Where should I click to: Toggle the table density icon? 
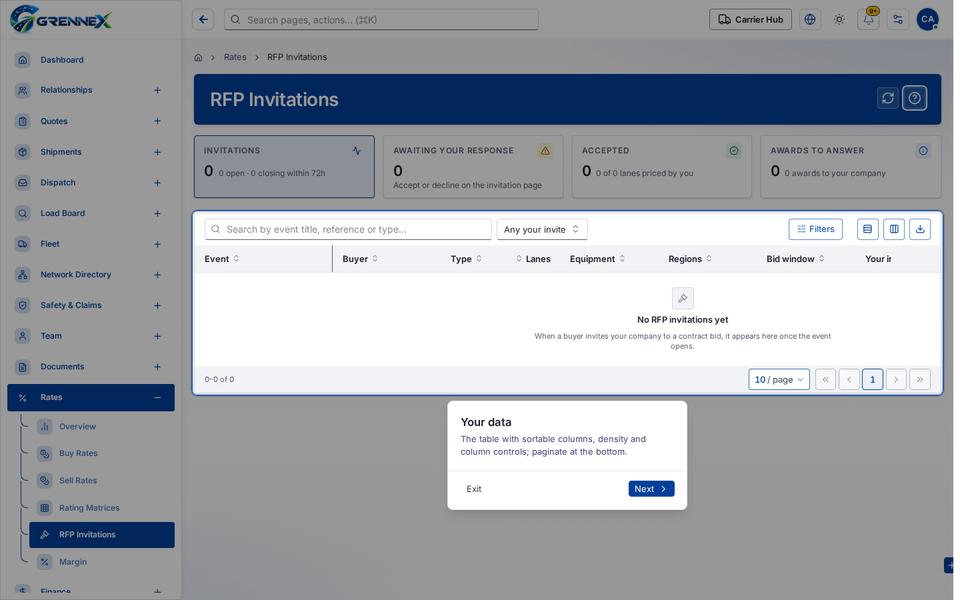pyautogui.click(x=868, y=229)
